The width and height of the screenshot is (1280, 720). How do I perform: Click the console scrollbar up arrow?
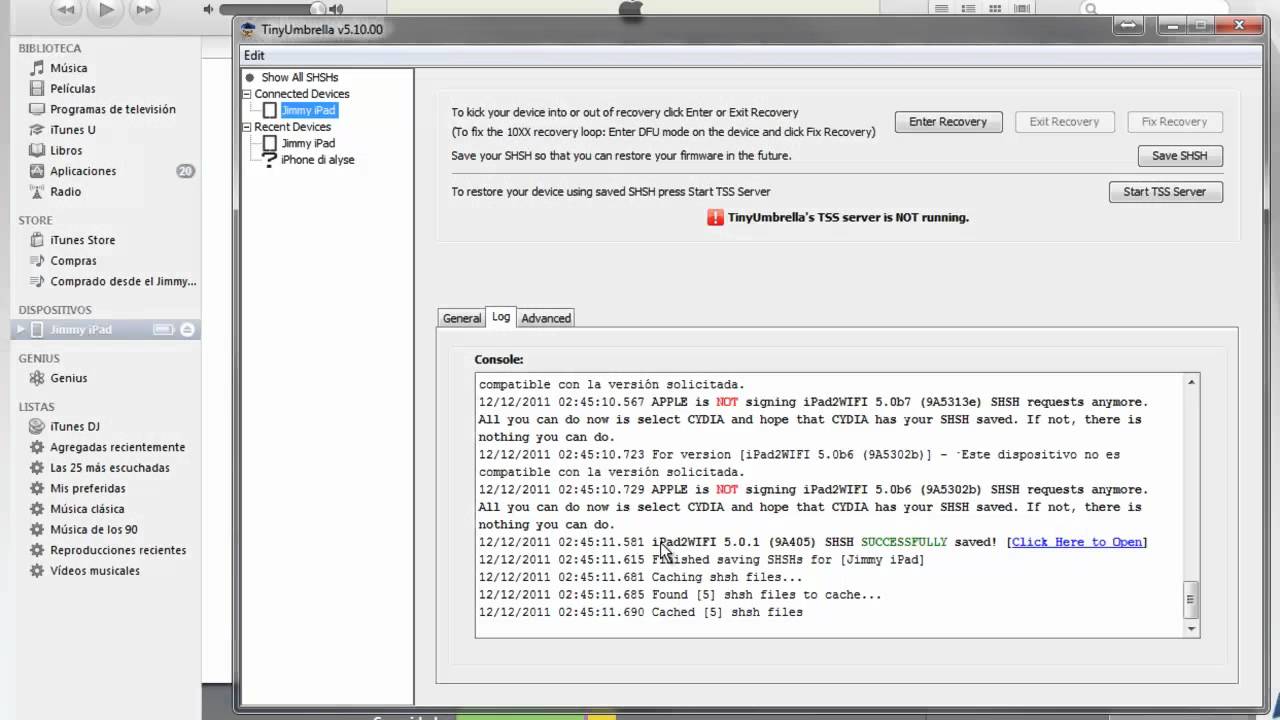1190,382
